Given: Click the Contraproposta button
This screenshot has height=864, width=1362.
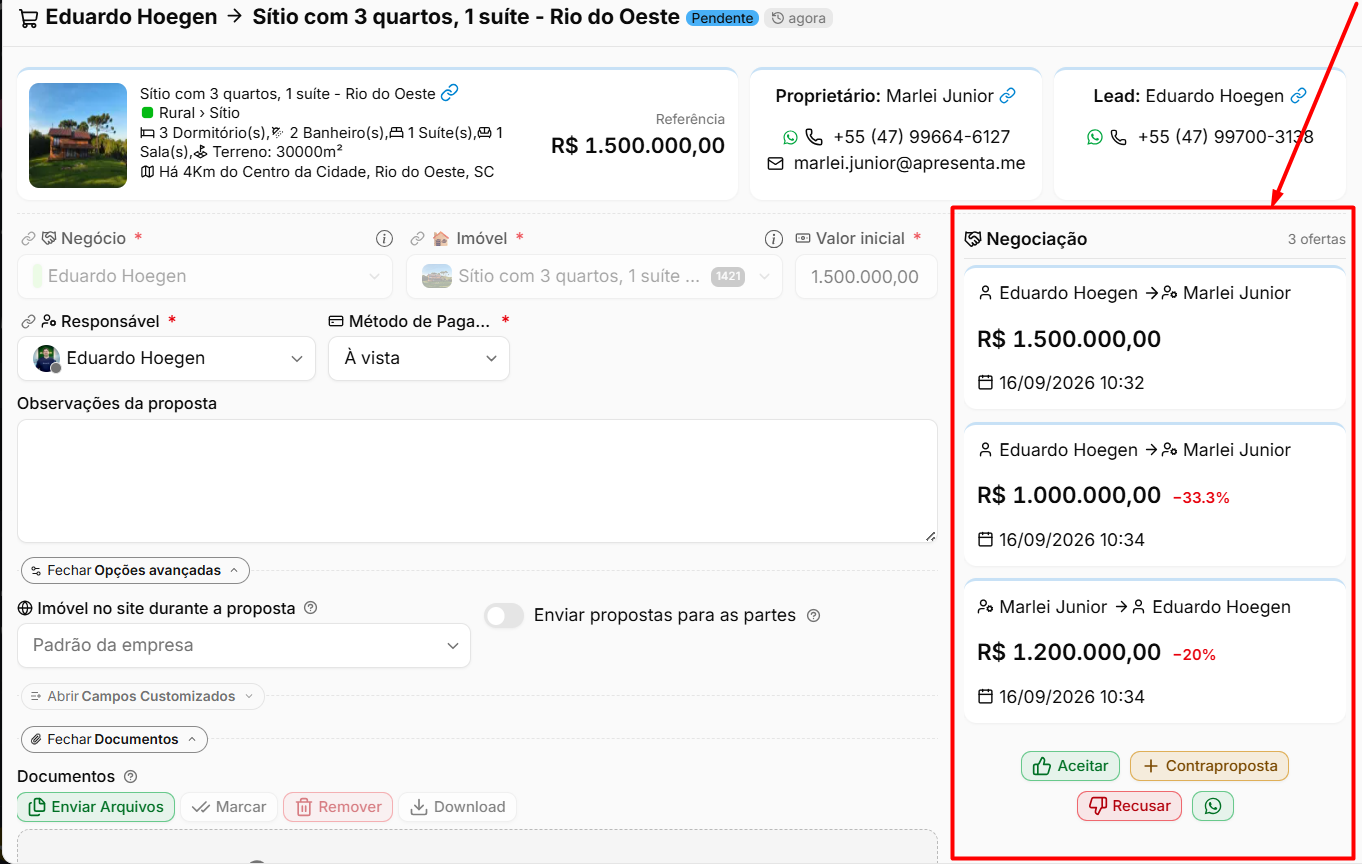Looking at the screenshot, I should 1210,766.
